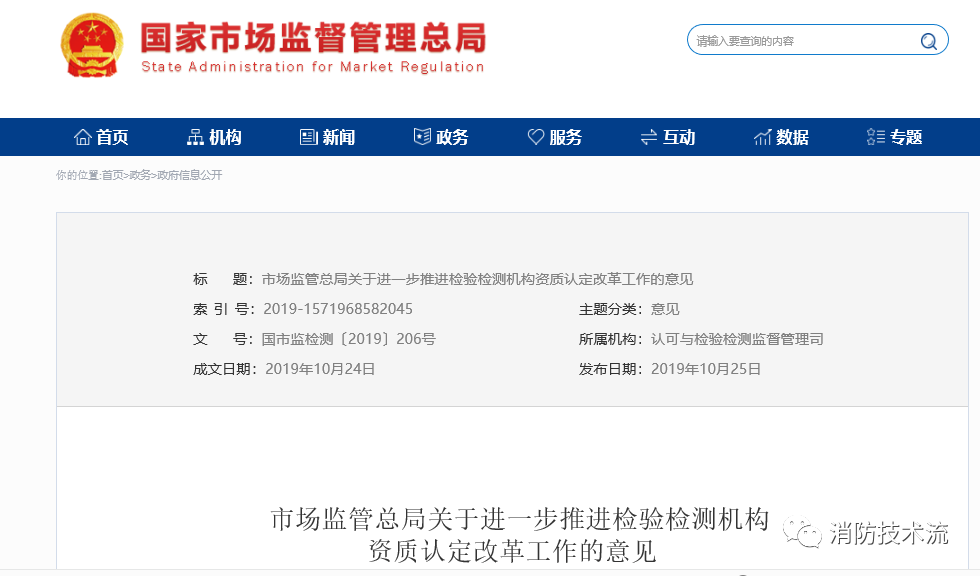Click the house icon beside 首页
The height and width of the screenshot is (576, 980).
coord(83,137)
